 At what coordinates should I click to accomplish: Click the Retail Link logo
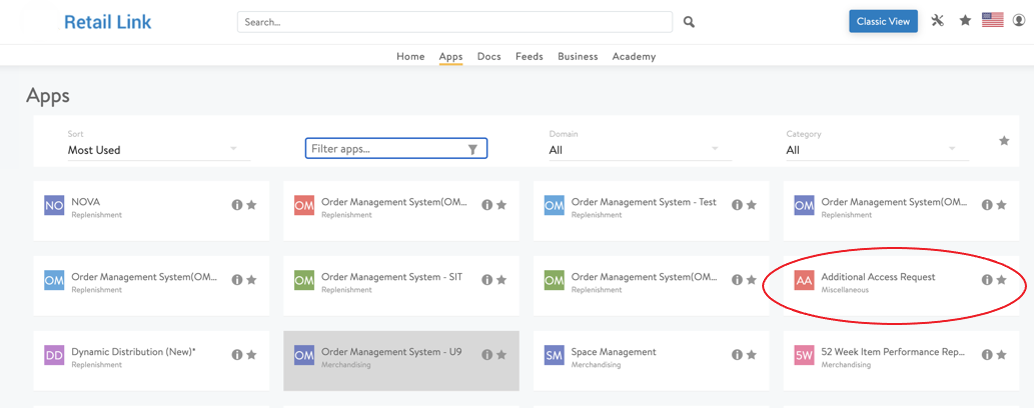107,22
